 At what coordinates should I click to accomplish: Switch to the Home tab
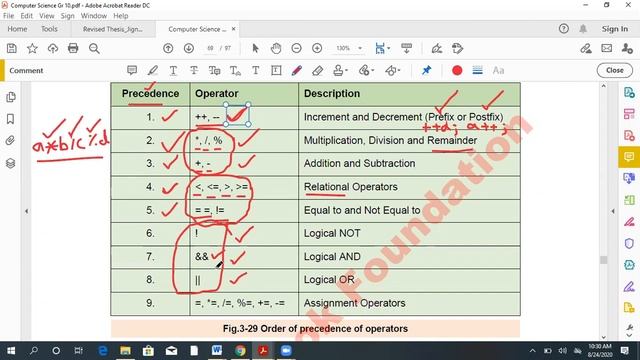pyautogui.click(x=17, y=29)
